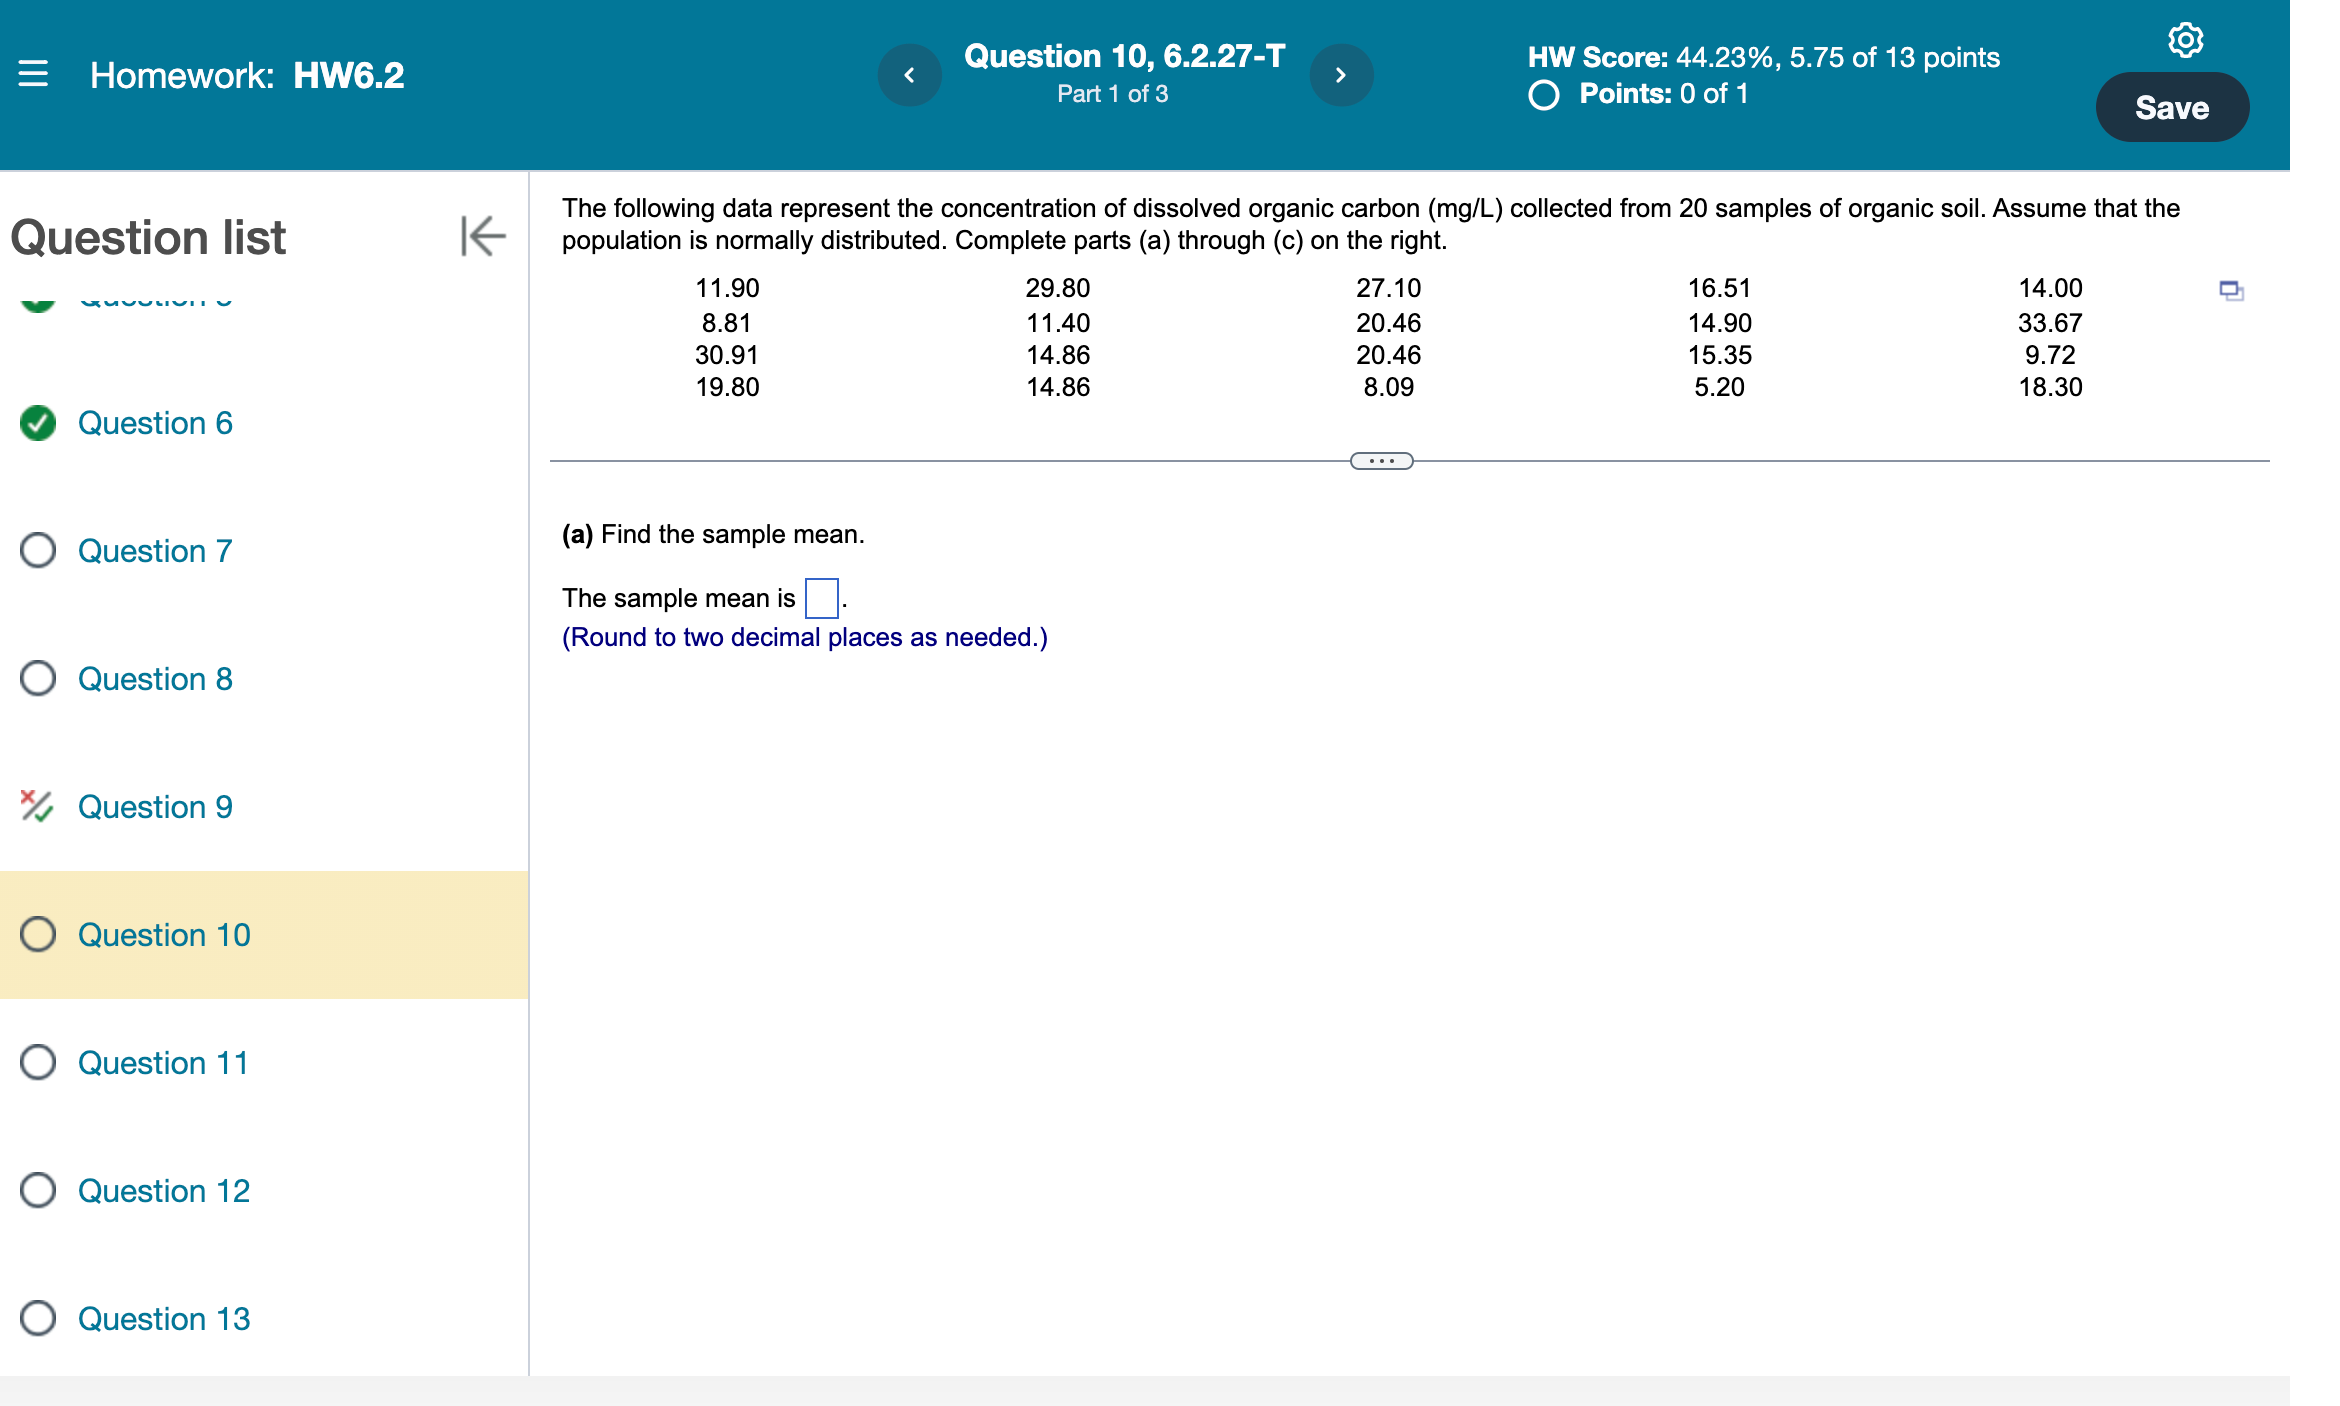Select Question 10 in question list
2340x1406 pixels.
[164, 934]
